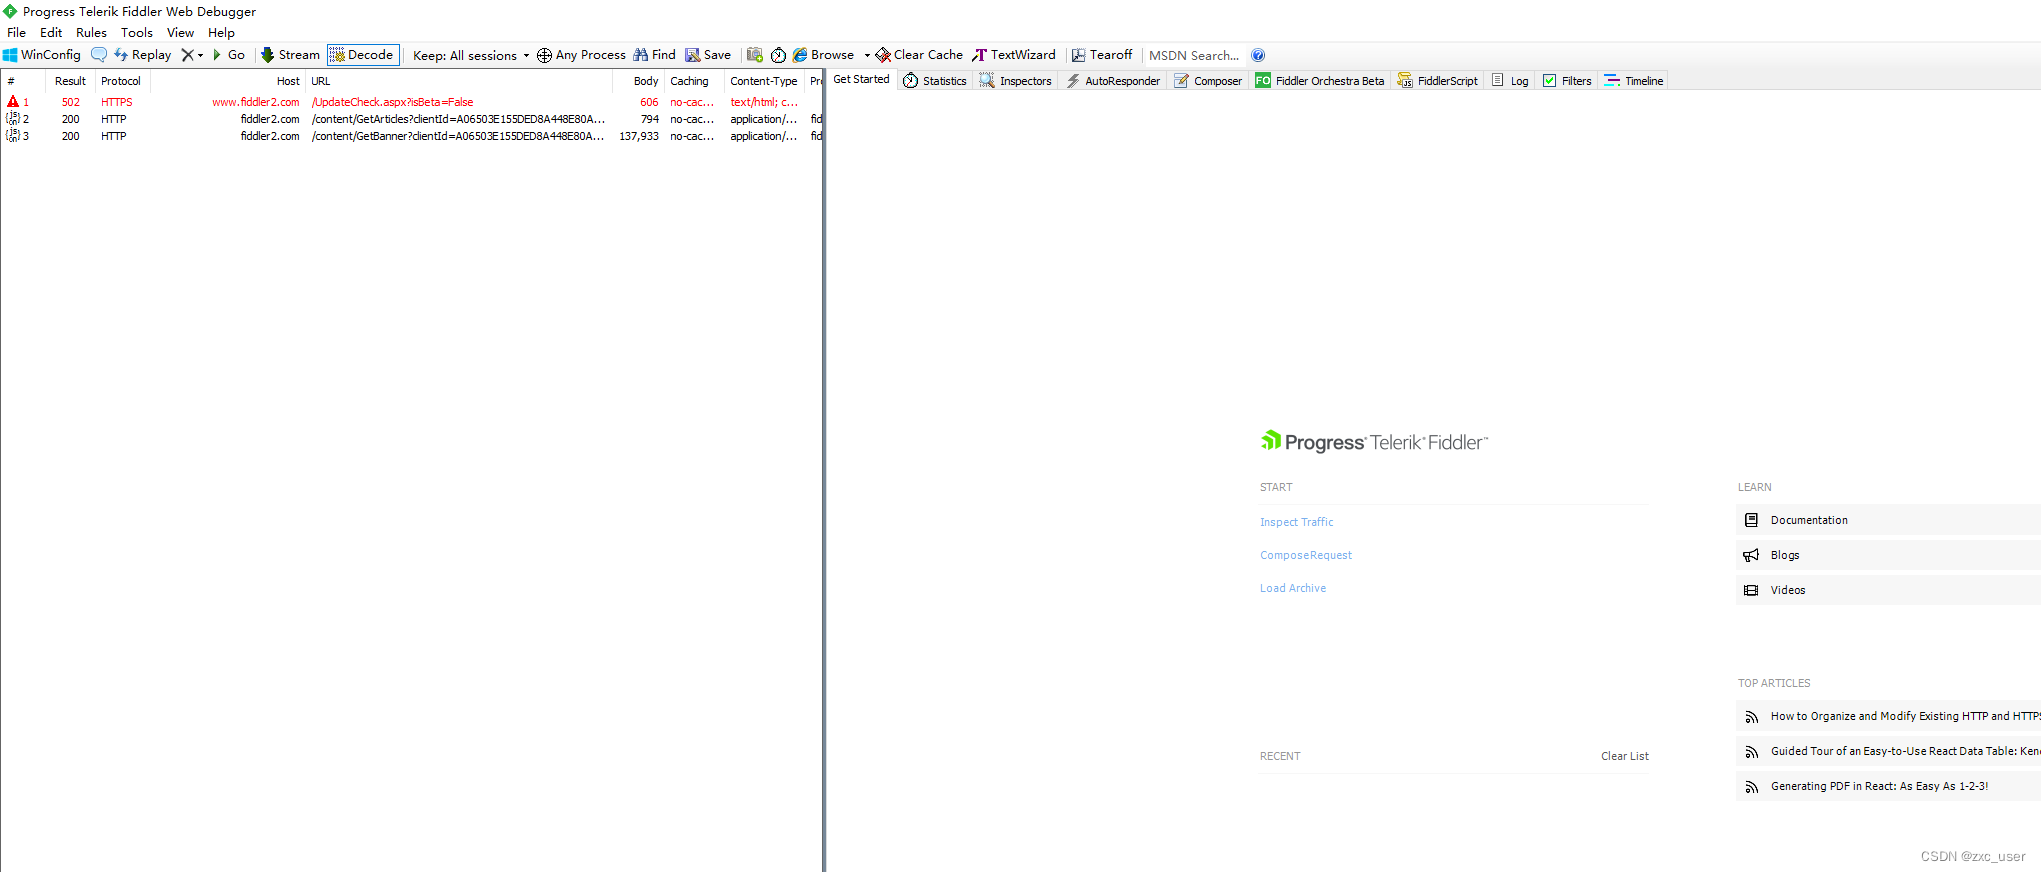Click the Load Archive link
Screen dimensions: 2041x872
point(1293,588)
